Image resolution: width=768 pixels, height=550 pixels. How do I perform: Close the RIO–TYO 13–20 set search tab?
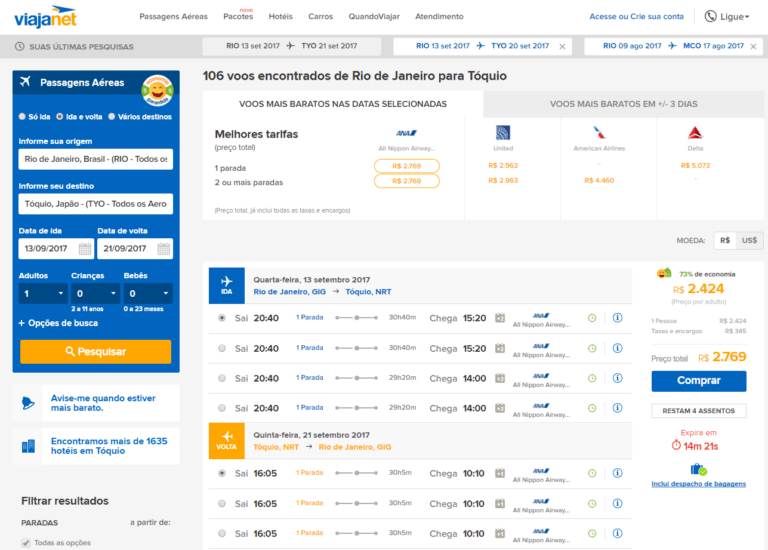tap(562, 46)
